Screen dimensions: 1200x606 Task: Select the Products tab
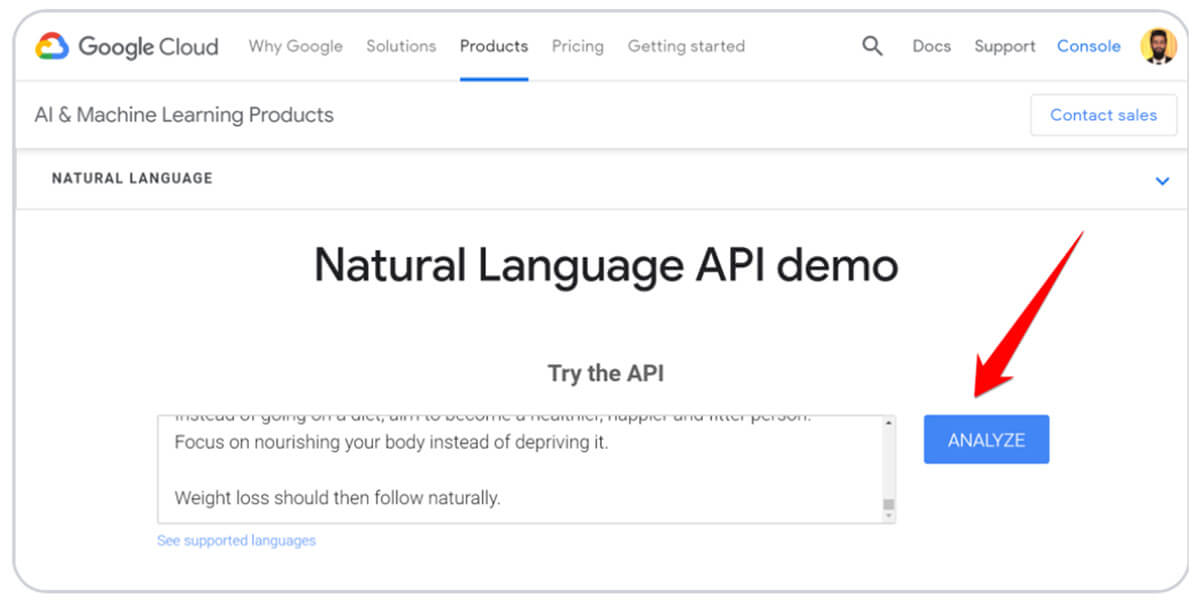494,46
